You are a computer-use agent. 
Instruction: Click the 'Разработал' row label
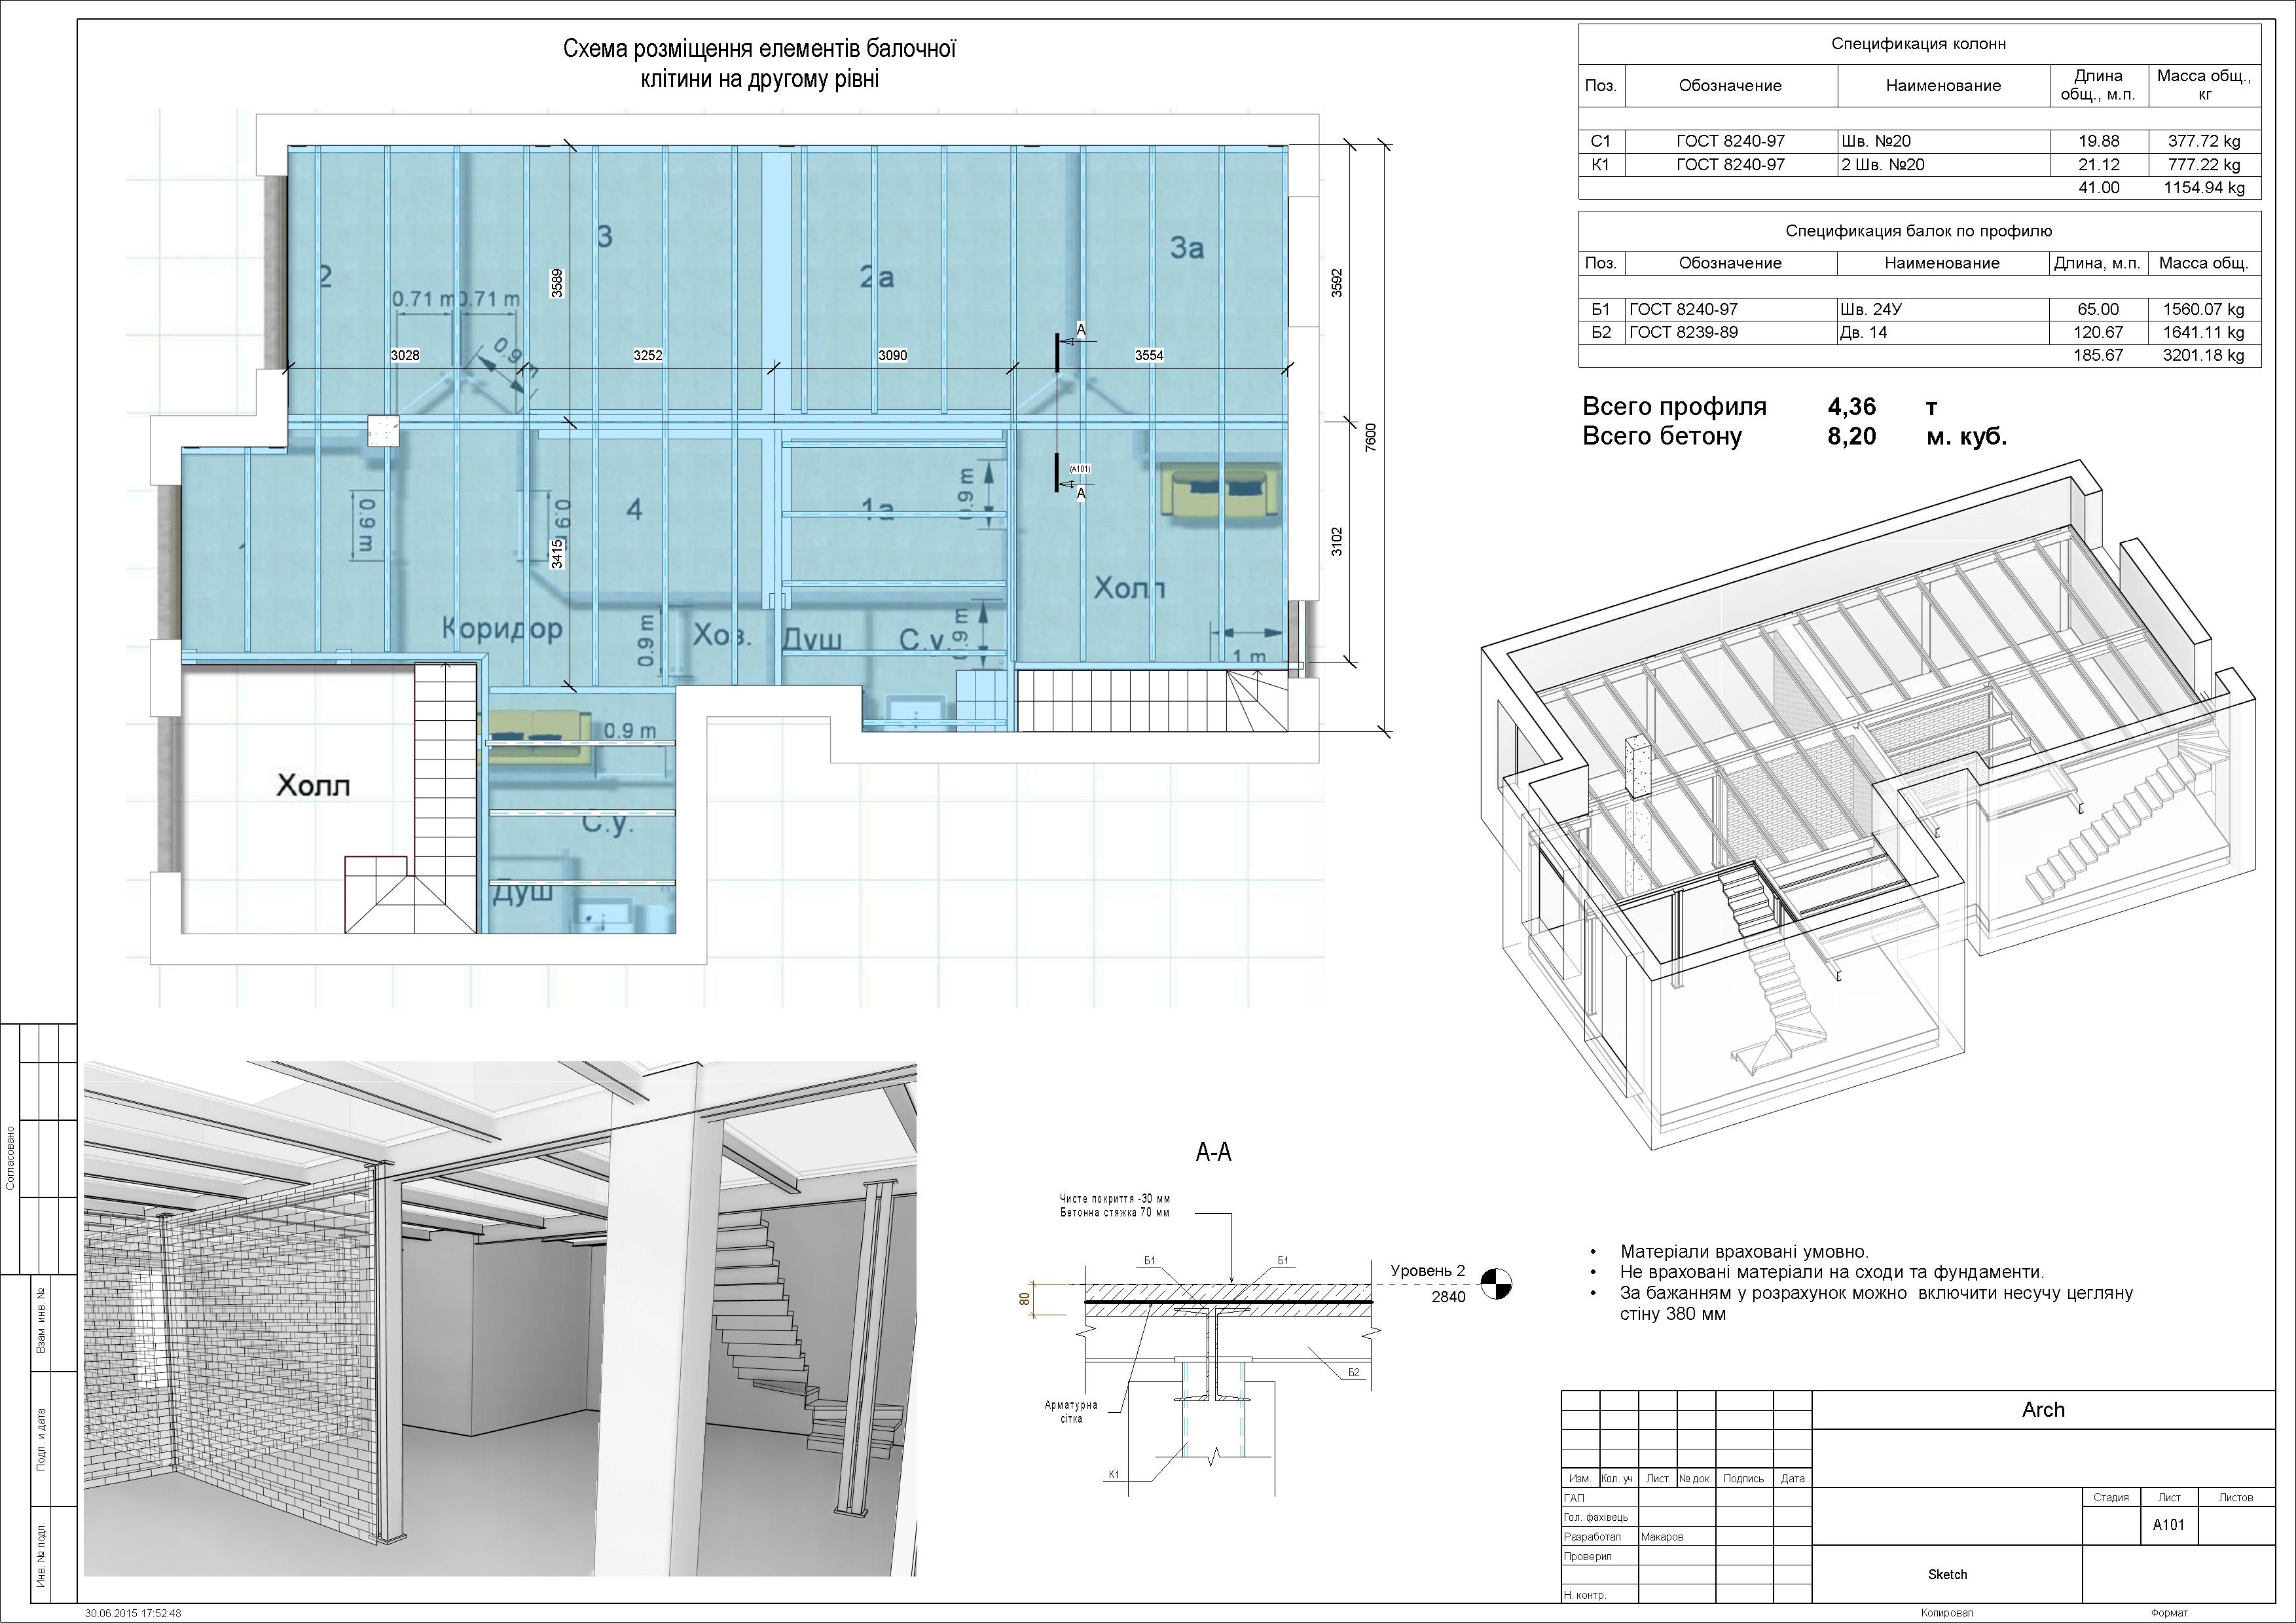pyautogui.click(x=1592, y=1537)
